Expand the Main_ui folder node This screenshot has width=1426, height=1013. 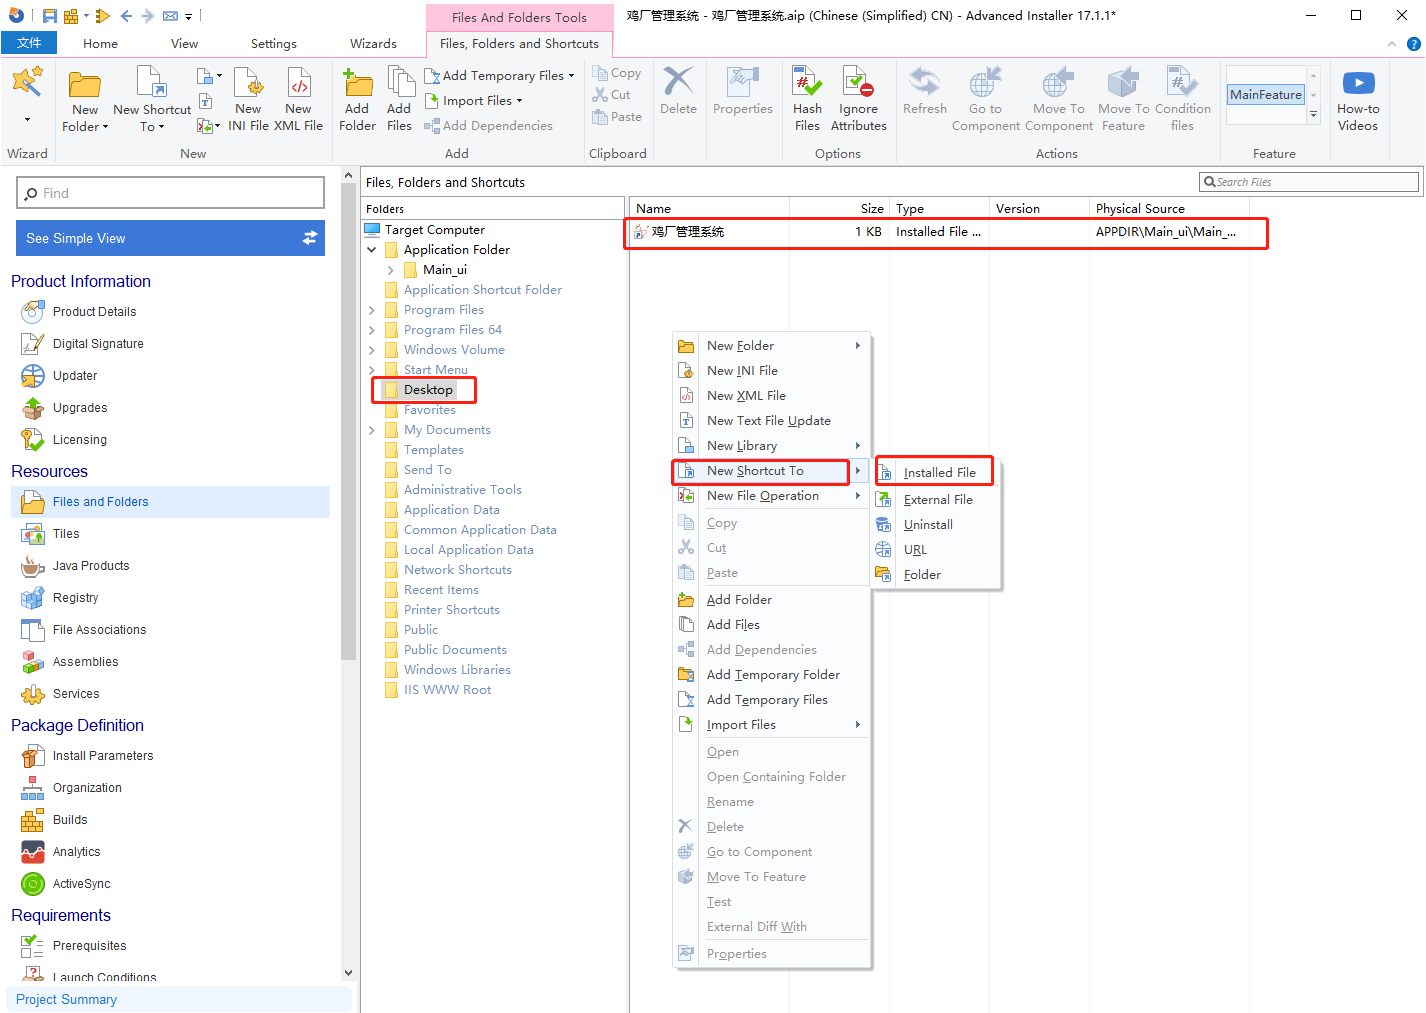(x=390, y=270)
